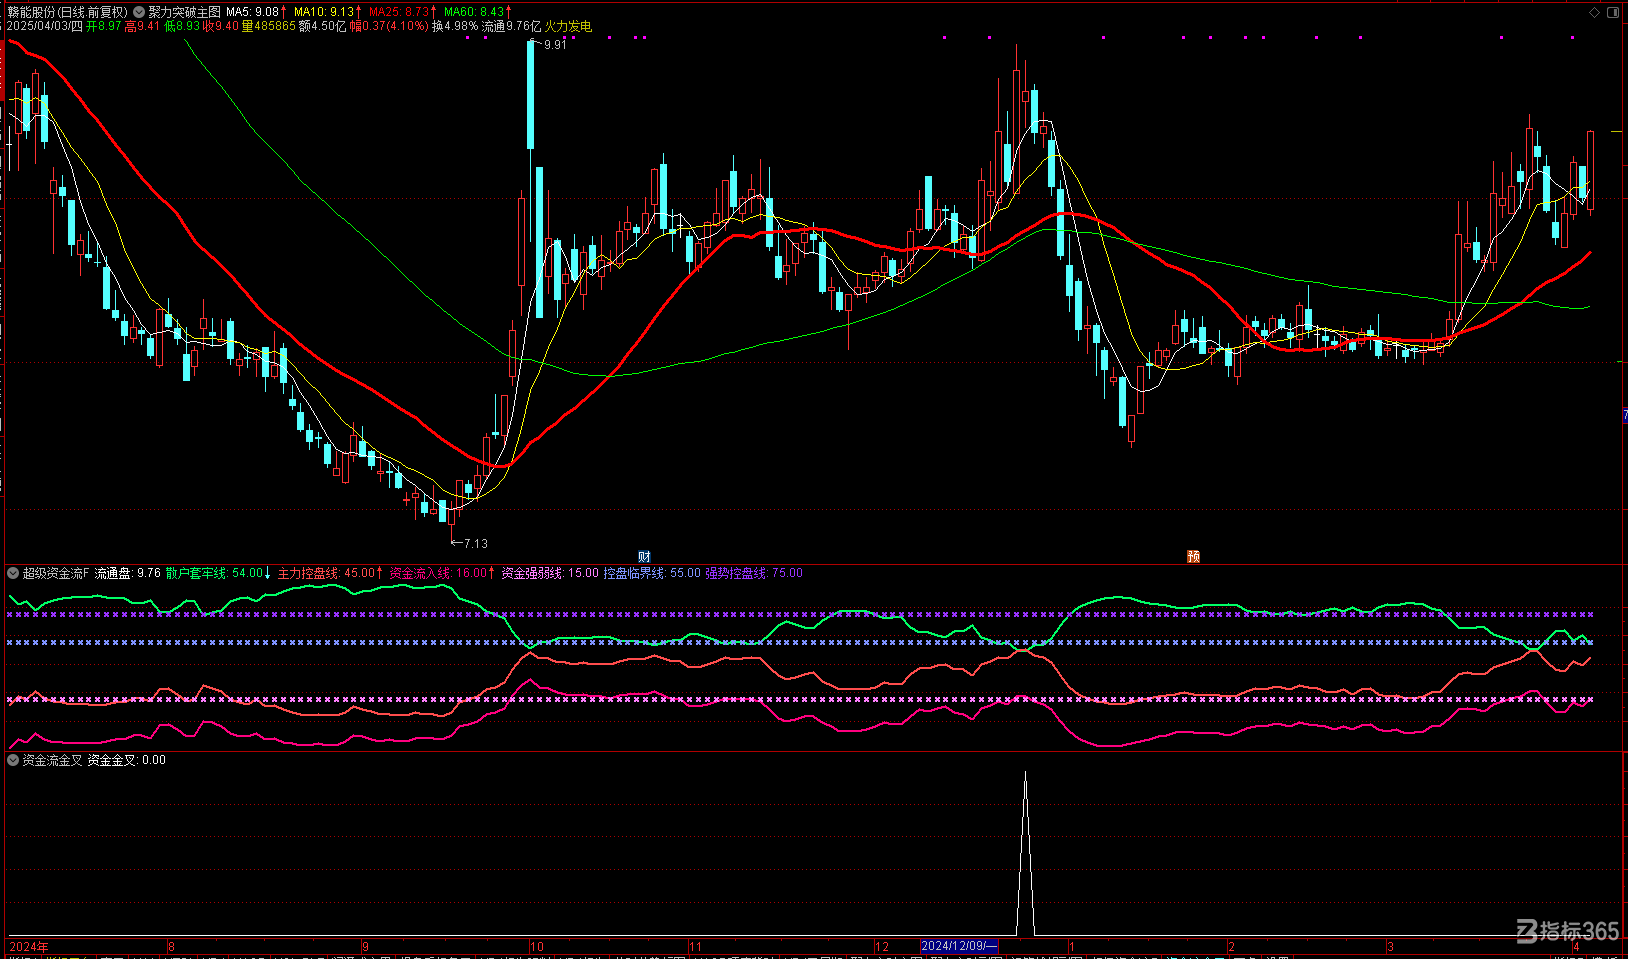Viewport: 1628px width, 959px height.
Task: Open the 超级资金流F indicator dropdown arrow
Action: pyautogui.click(x=13, y=573)
